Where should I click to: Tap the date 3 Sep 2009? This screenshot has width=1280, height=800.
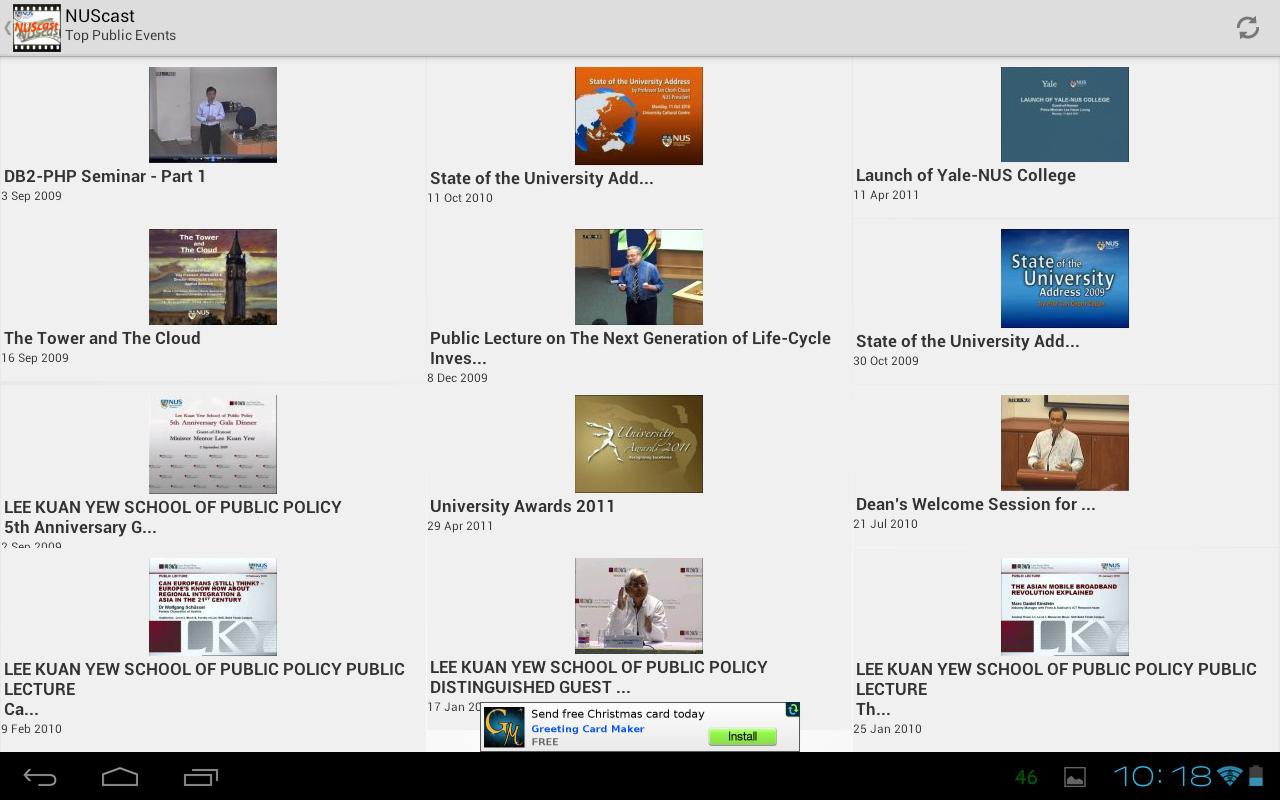(x=31, y=196)
